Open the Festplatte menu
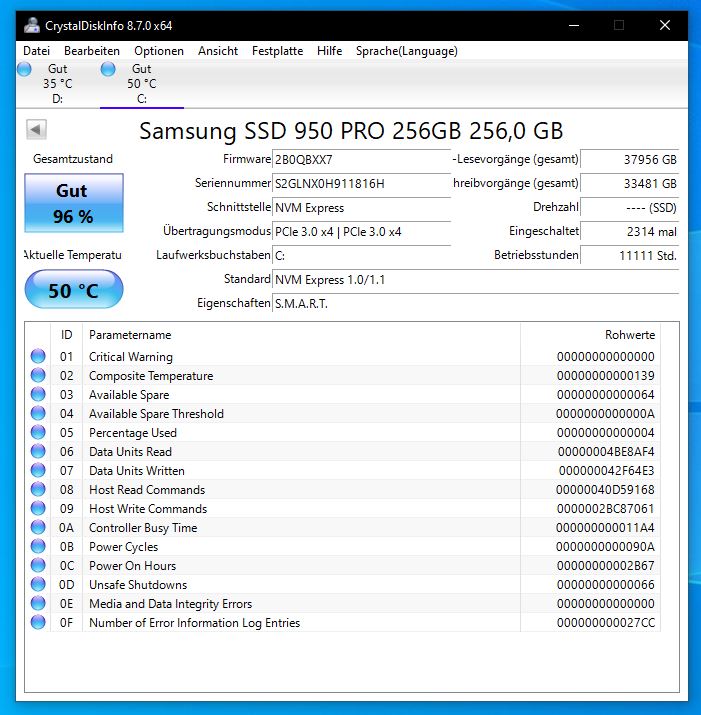701x715 pixels. pos(277,51)
